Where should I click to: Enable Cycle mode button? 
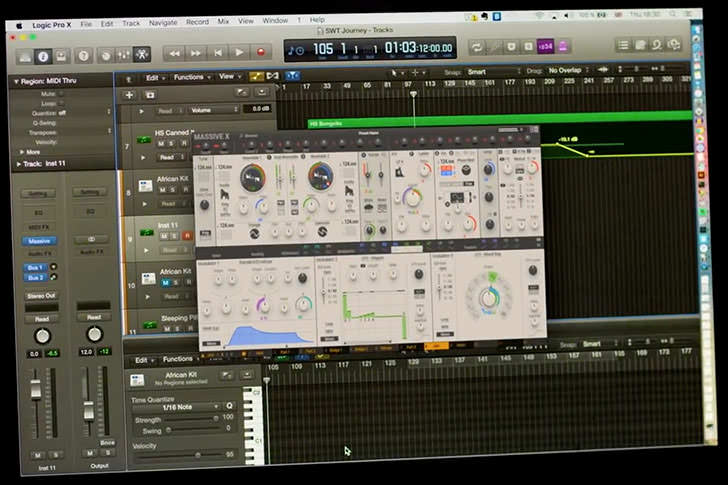coord(477,47)
